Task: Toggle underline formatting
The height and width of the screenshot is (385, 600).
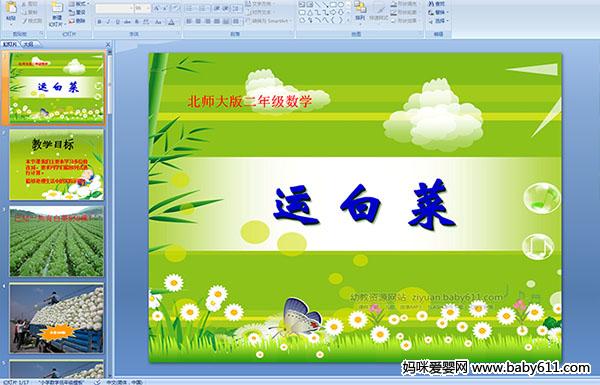Action: click(x=117, y=22)
